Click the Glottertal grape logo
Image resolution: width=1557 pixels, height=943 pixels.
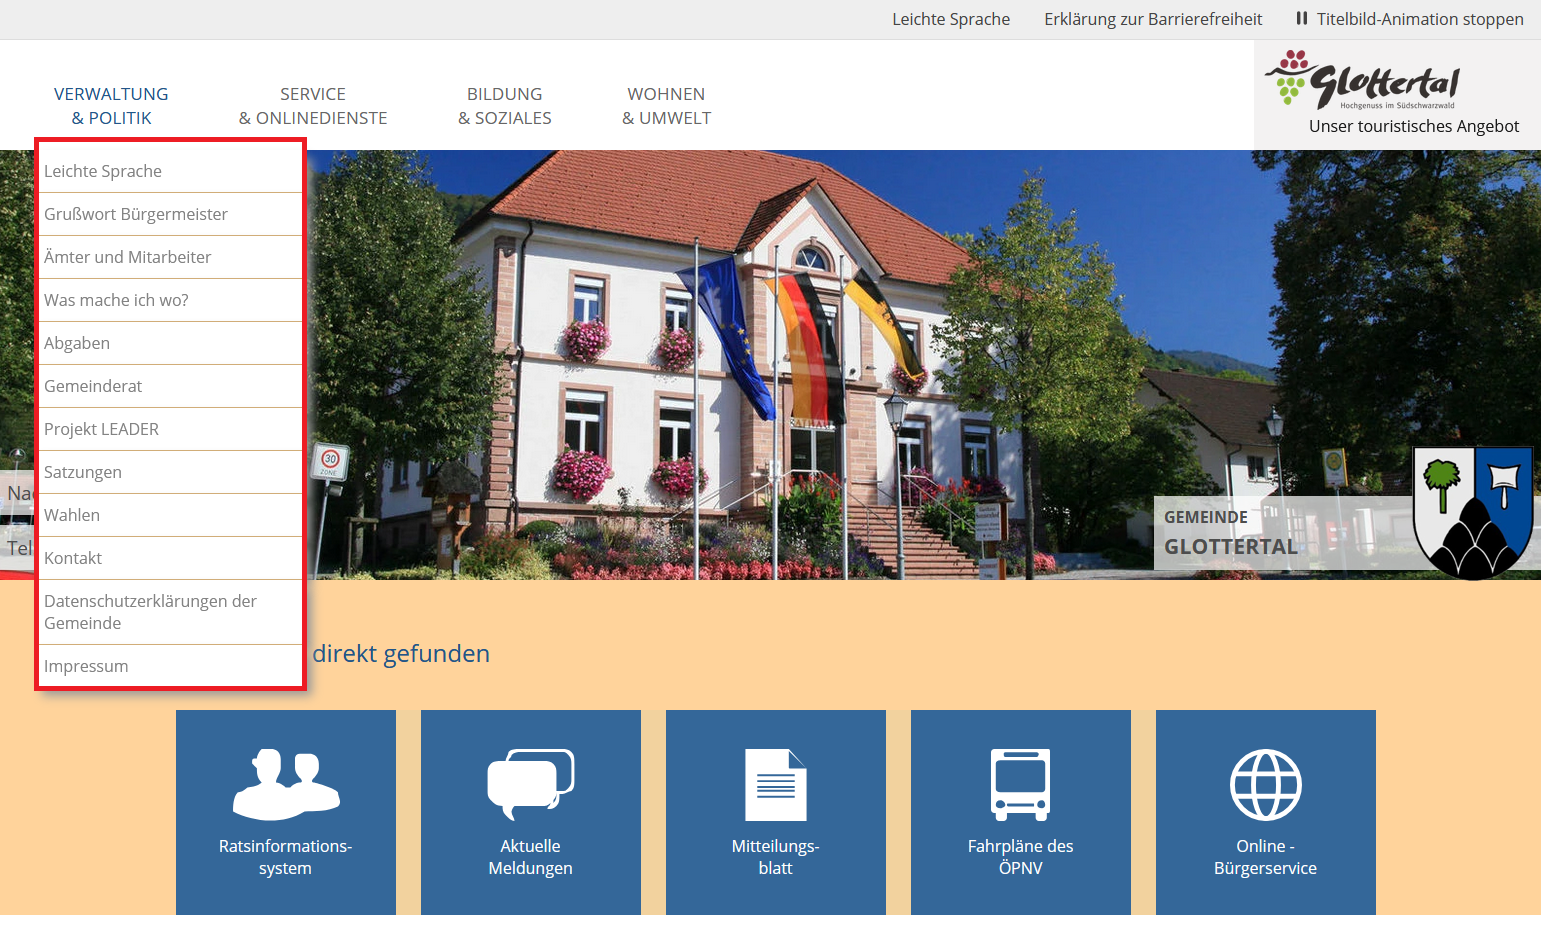point(1362,80)
